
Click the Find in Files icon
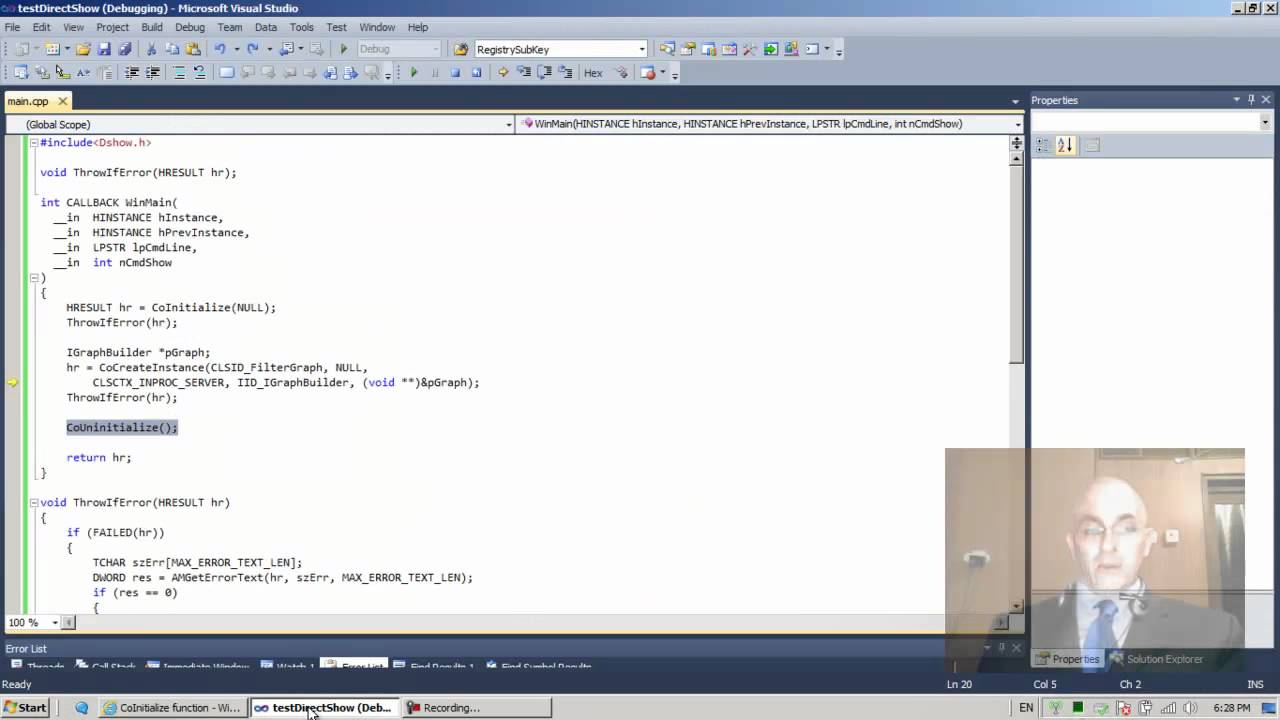(x=459, y=49)
